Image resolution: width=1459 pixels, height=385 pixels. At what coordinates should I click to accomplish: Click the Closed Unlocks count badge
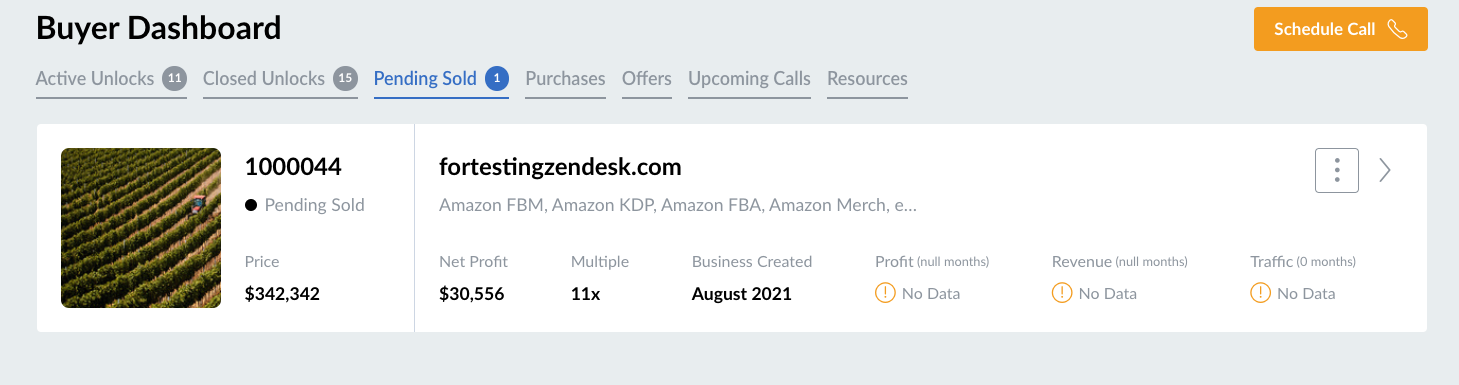pos(346,78)
